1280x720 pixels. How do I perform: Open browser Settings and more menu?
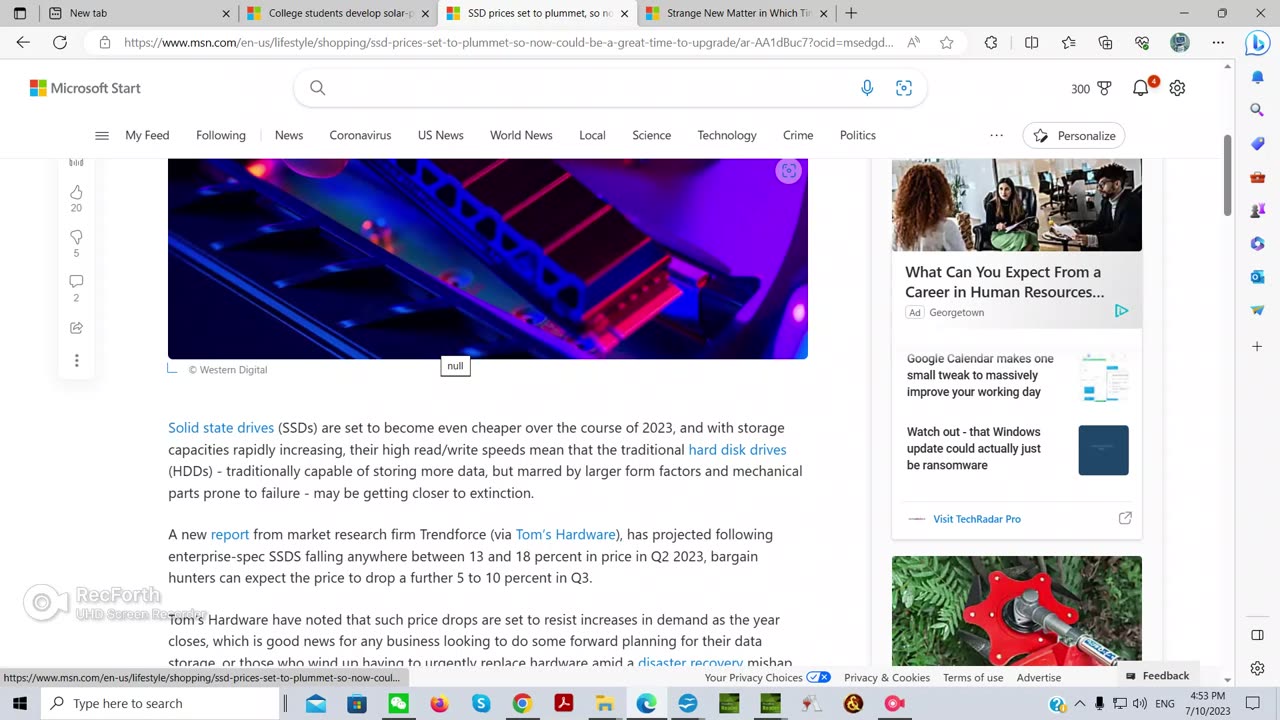[1218, 43]
